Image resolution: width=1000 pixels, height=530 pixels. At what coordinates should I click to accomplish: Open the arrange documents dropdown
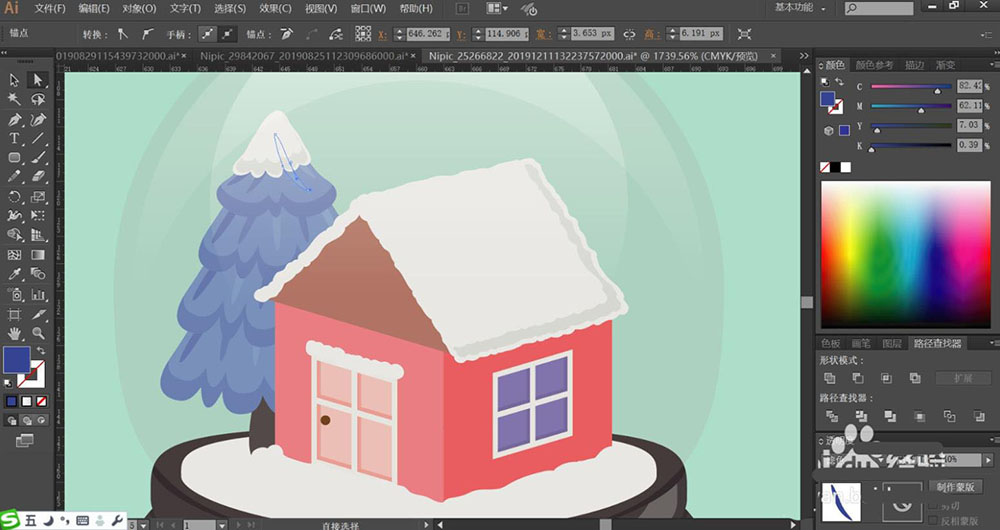[x=497, y=8]
